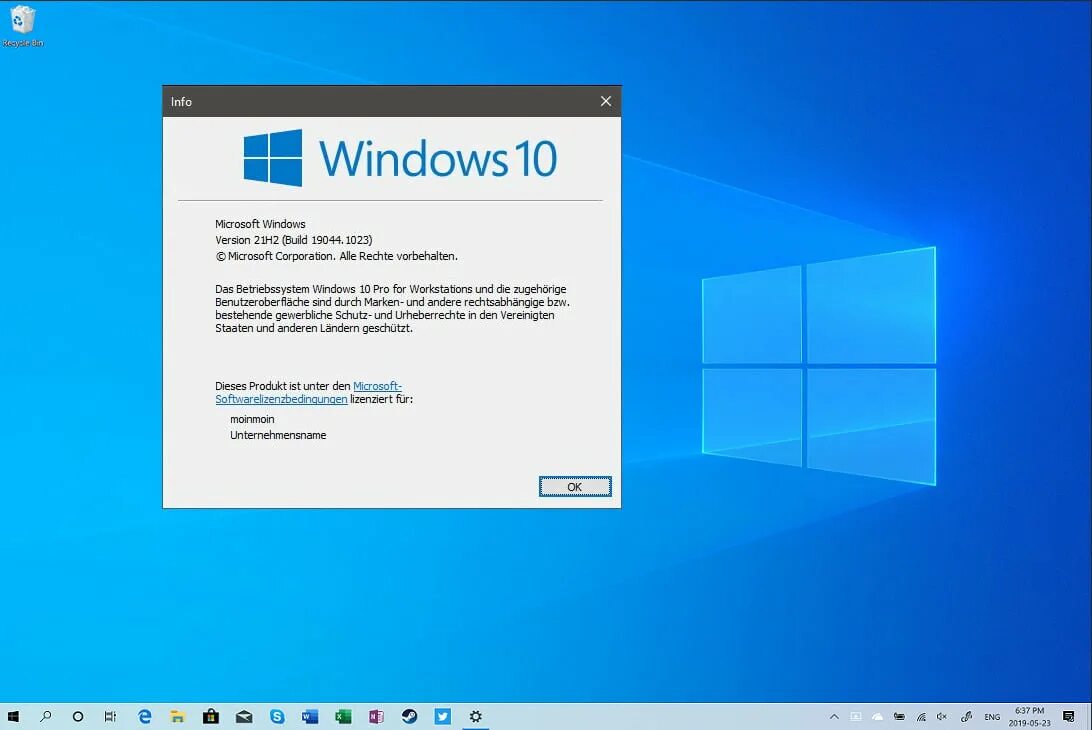The width and height of the screenshot is (1092, 730).
Task: Launch Word from taskbar
Action: tap(310, 716)
